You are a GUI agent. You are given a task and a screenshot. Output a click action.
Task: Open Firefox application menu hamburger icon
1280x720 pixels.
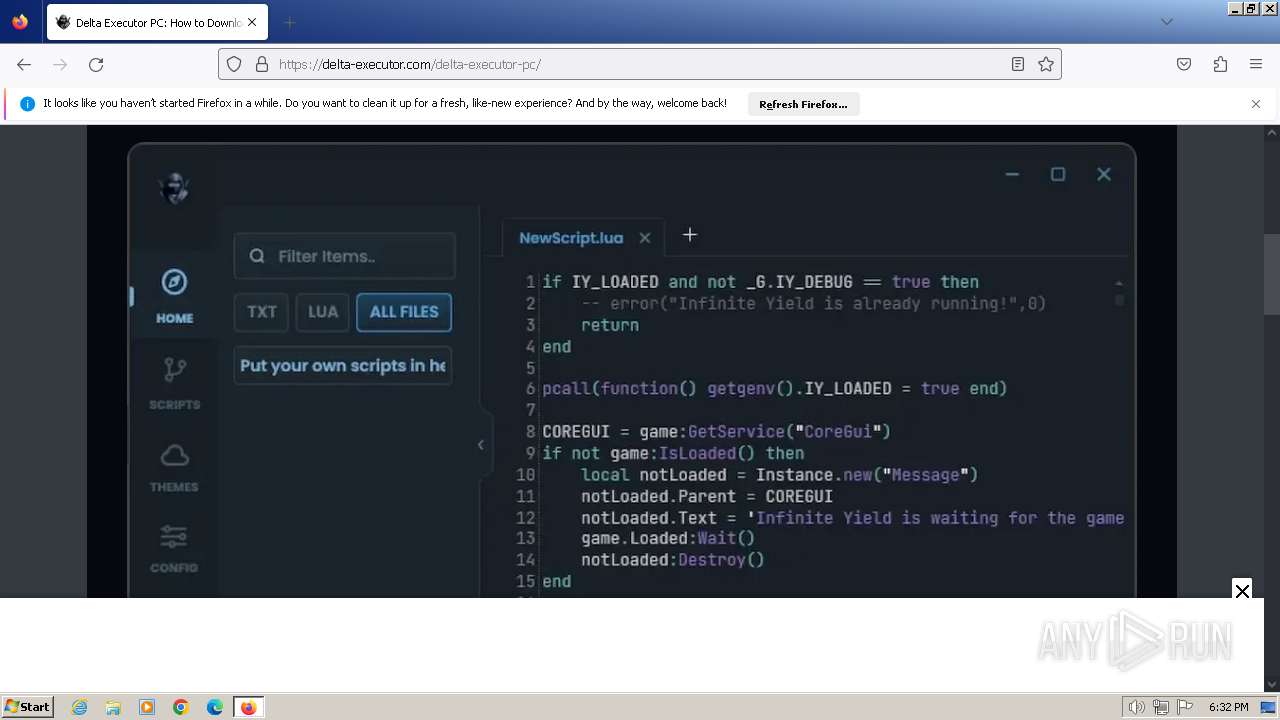[1256, 64]
